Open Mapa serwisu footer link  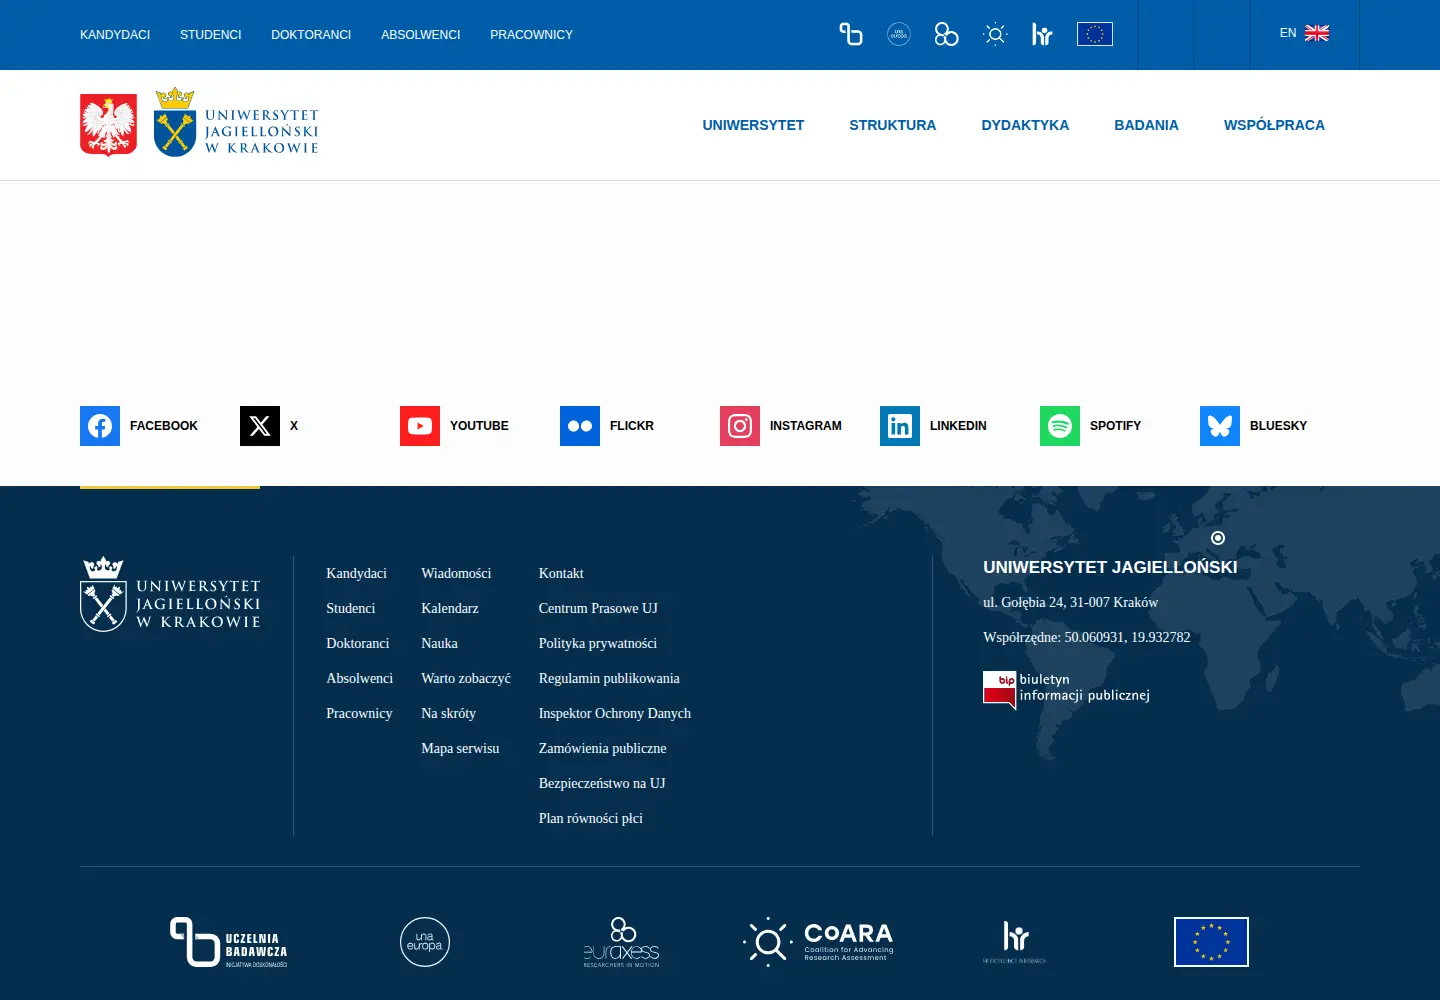(460, 748)
